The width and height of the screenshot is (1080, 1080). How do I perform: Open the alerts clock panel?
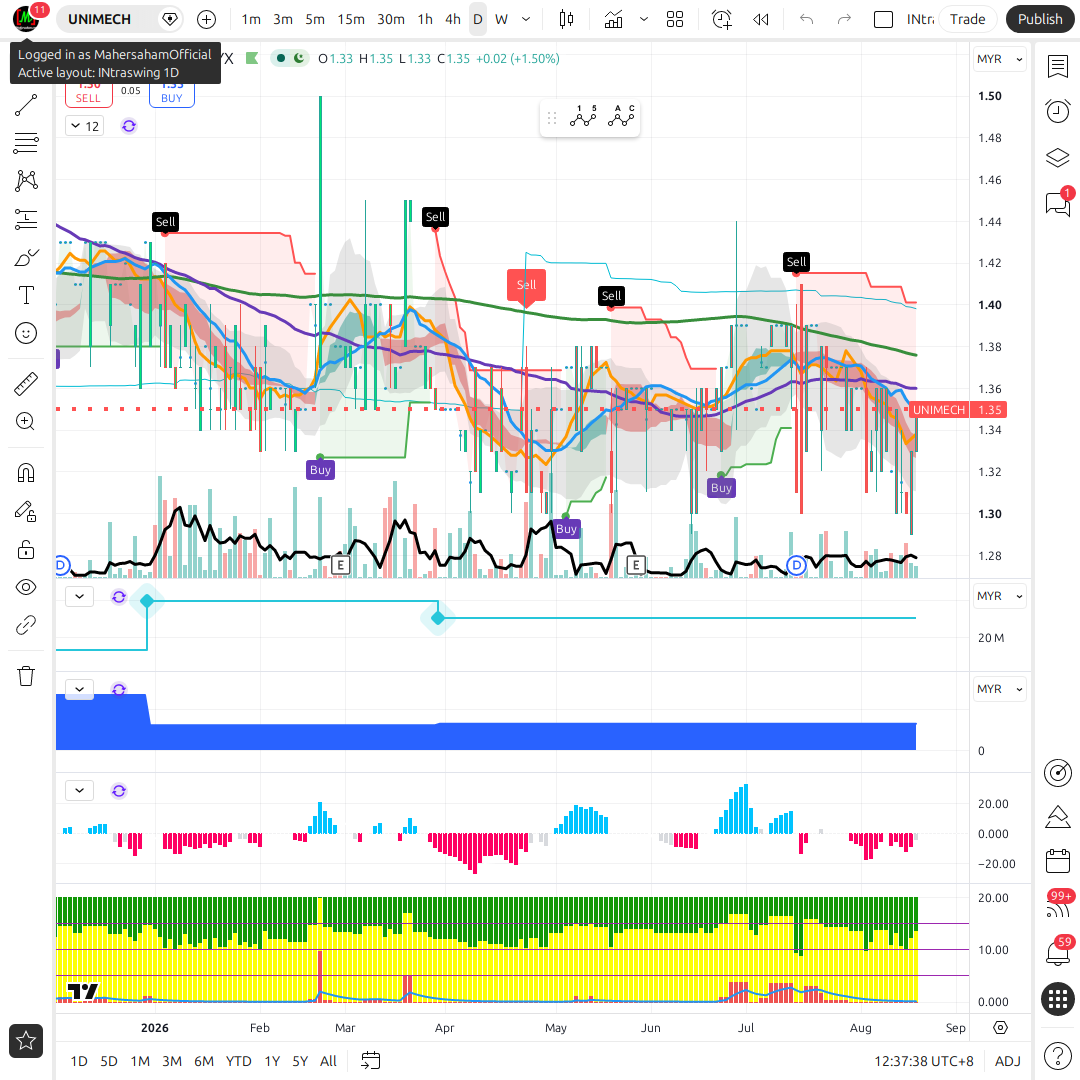1057,111
